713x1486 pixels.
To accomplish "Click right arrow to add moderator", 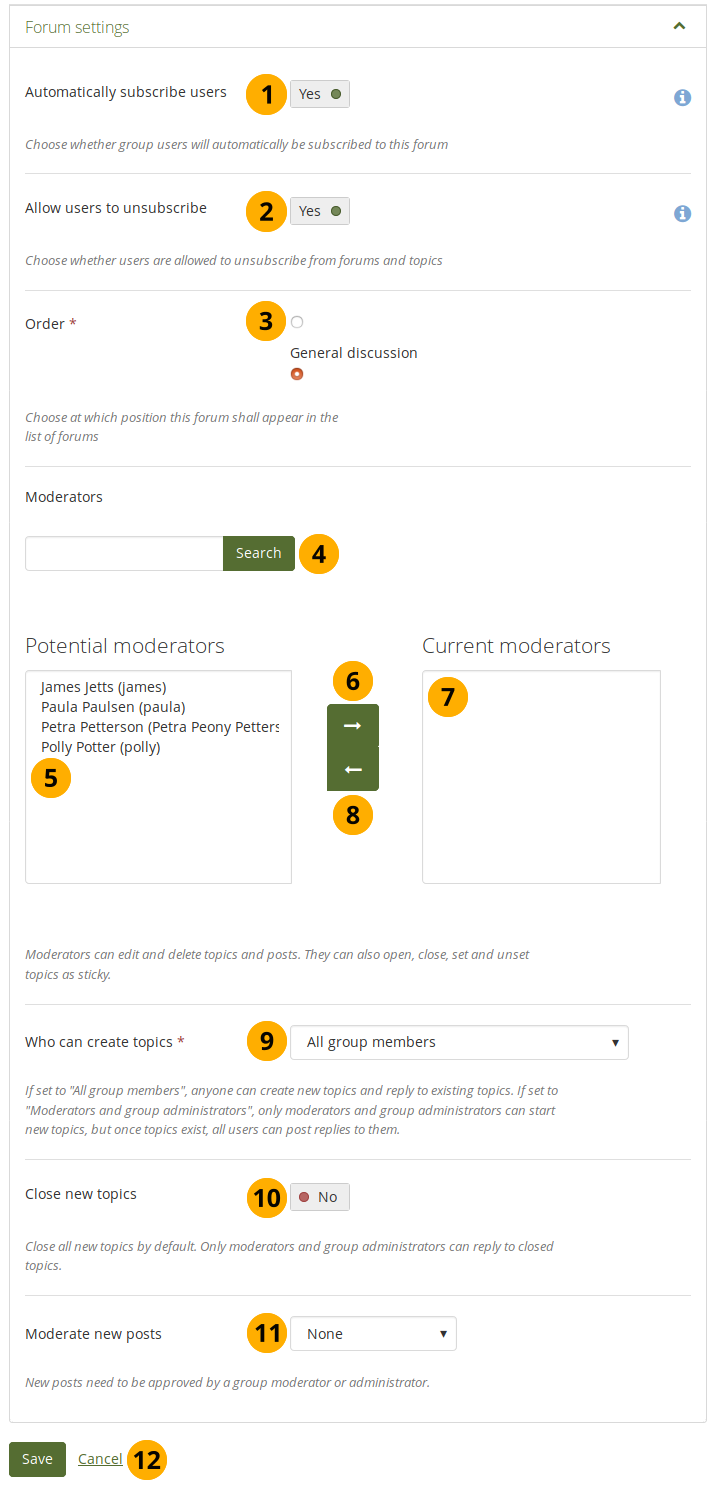I will [x=352, y=726].
